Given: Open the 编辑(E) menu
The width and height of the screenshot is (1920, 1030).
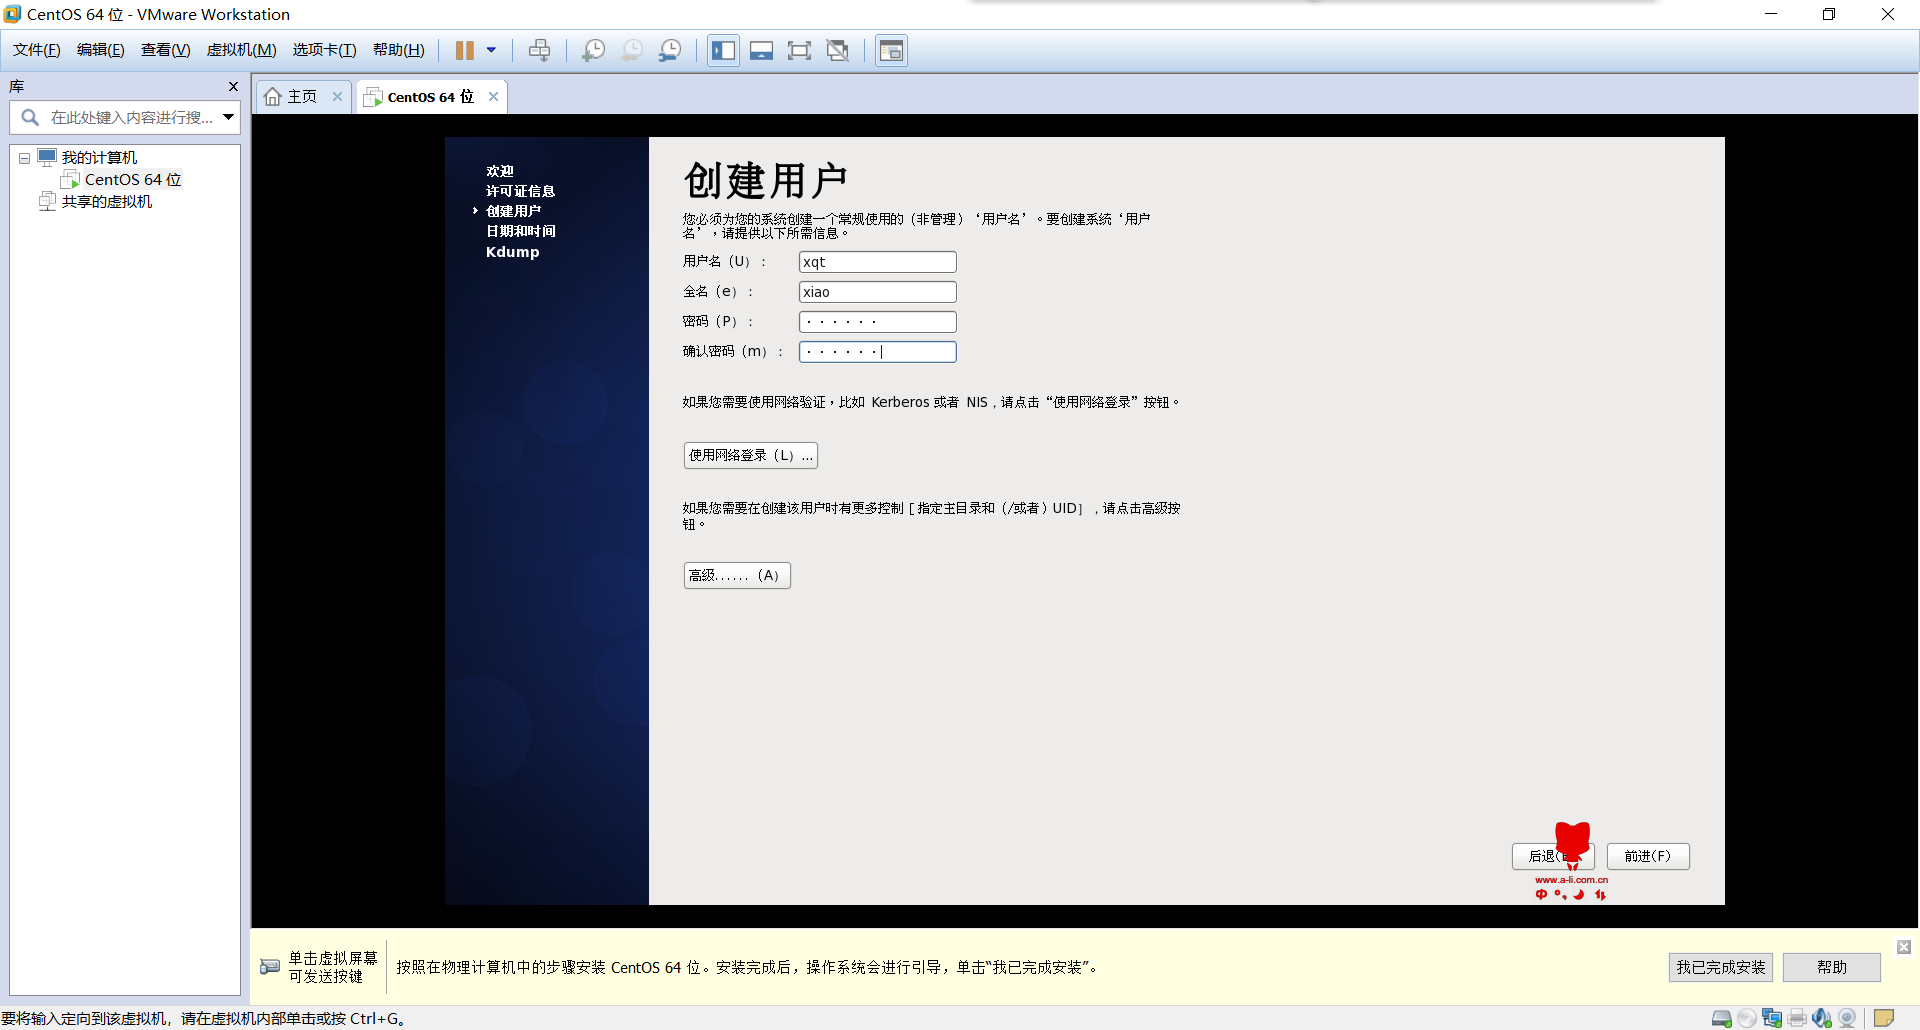Looking at the screenshot, I should 101,50.
